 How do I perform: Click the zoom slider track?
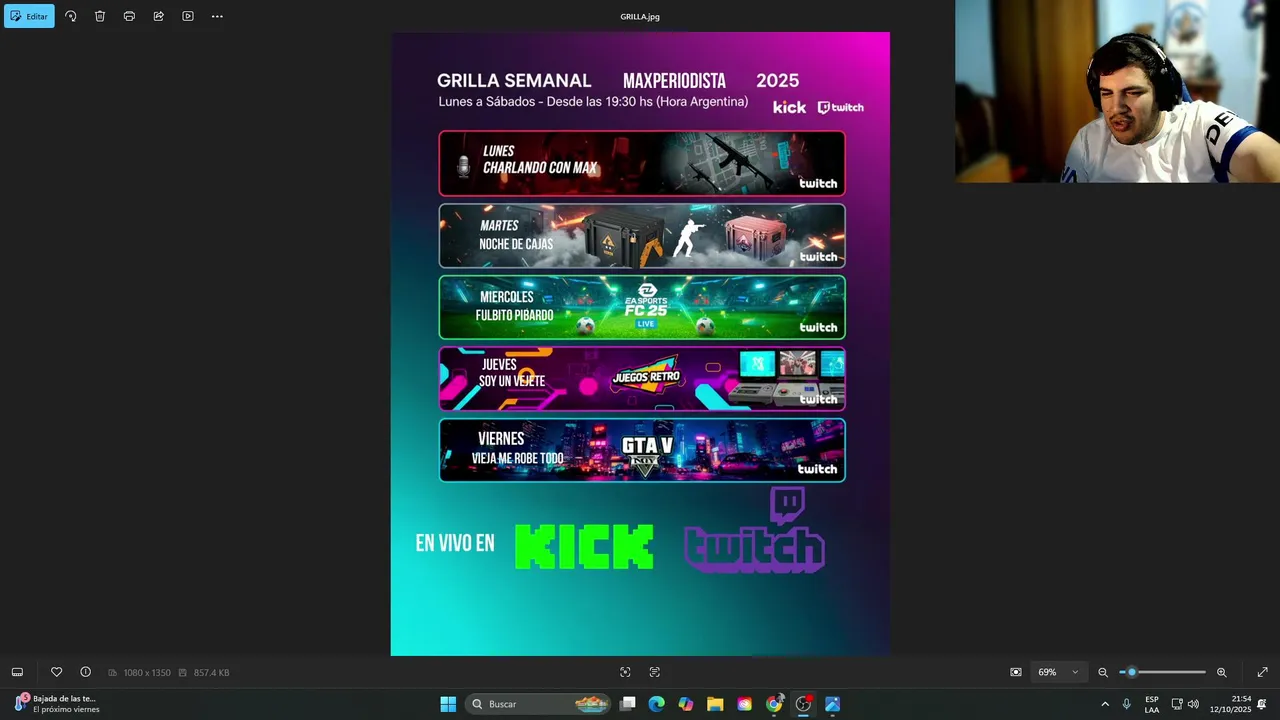pyautogui.click(x=1163, y=672)
